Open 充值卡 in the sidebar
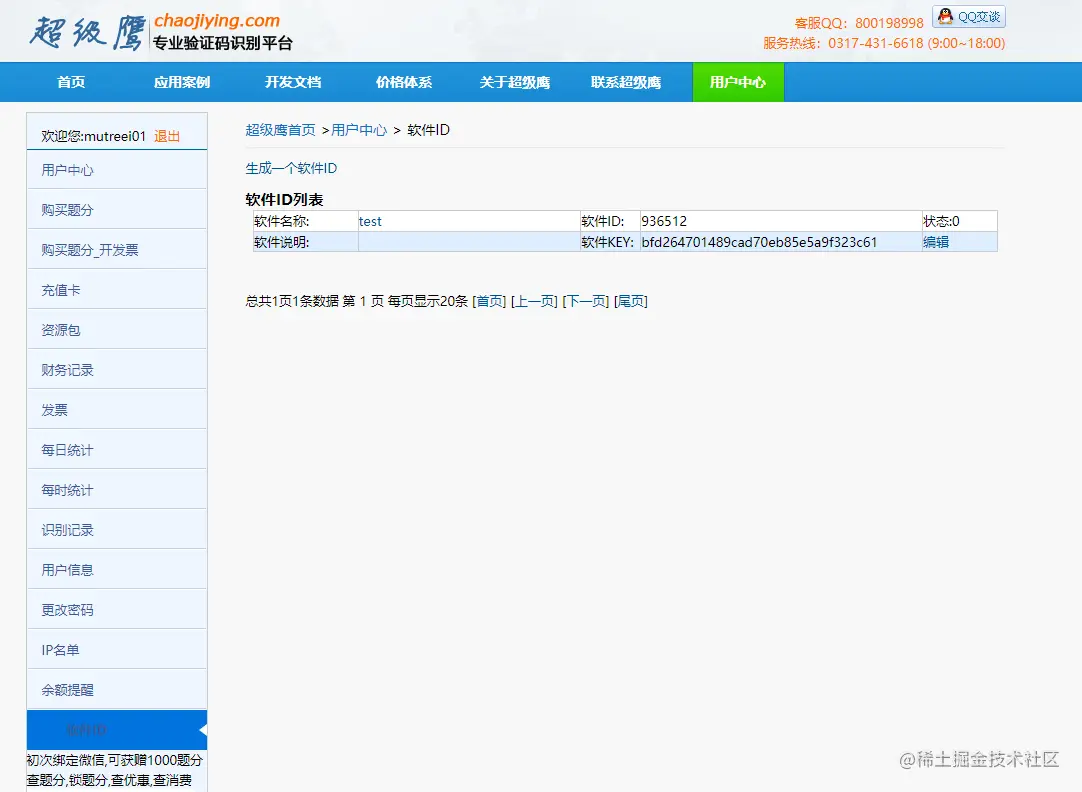Image resolution: width=1082 pixels, height=792 pixels. pos(117,290)
